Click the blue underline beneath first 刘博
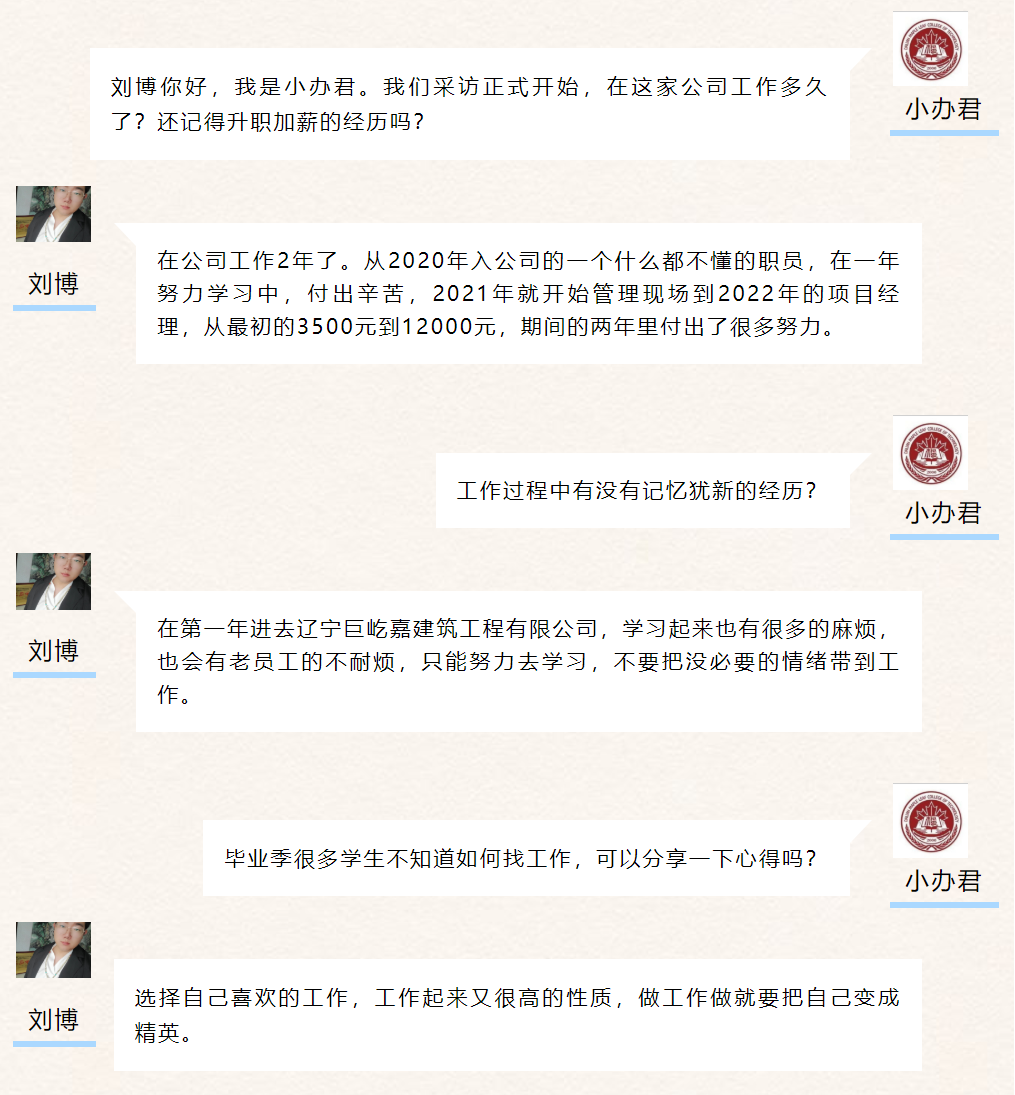The image size is (1015, 1095). [x=54, y=308]
